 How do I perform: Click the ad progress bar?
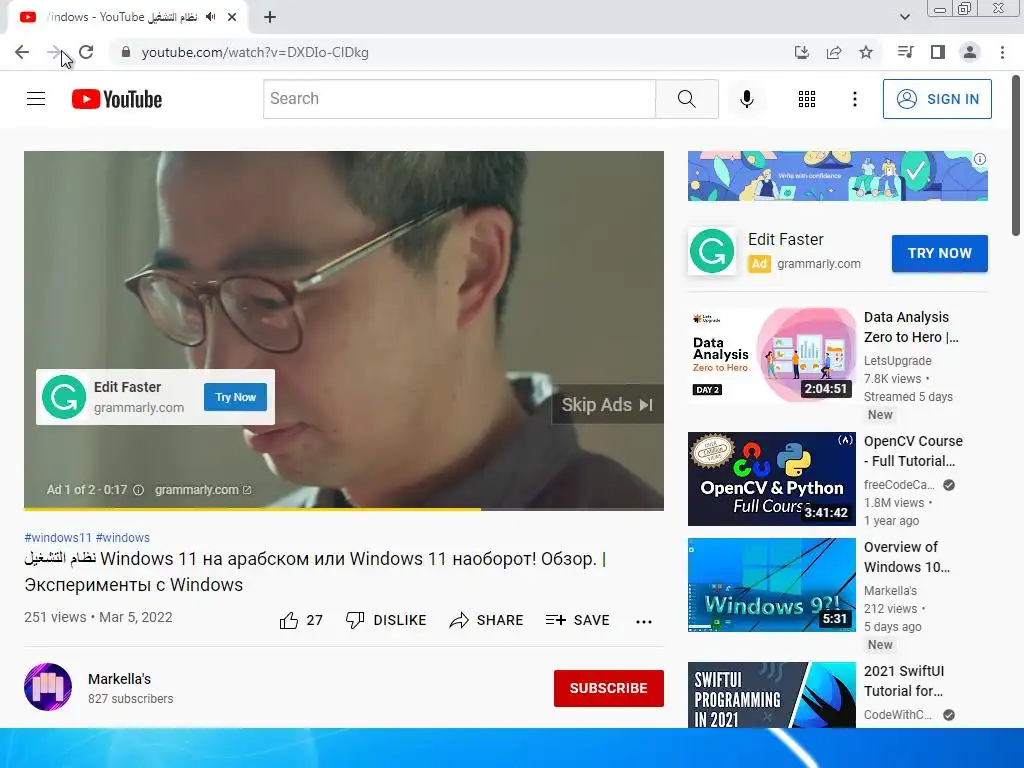(x=344, y=508)
